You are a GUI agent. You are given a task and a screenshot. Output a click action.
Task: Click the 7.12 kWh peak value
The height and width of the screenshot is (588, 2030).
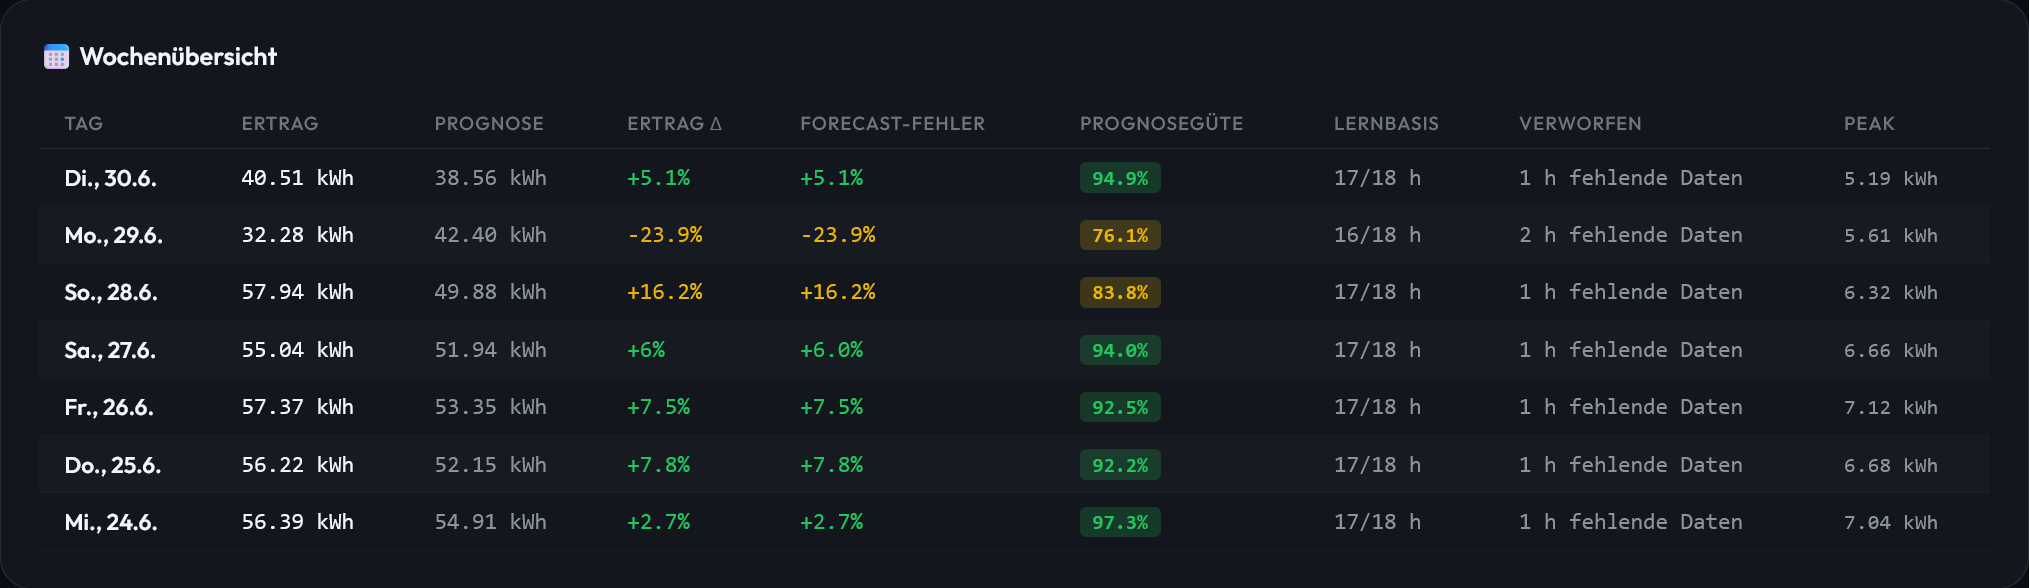tap(1891, 407)
